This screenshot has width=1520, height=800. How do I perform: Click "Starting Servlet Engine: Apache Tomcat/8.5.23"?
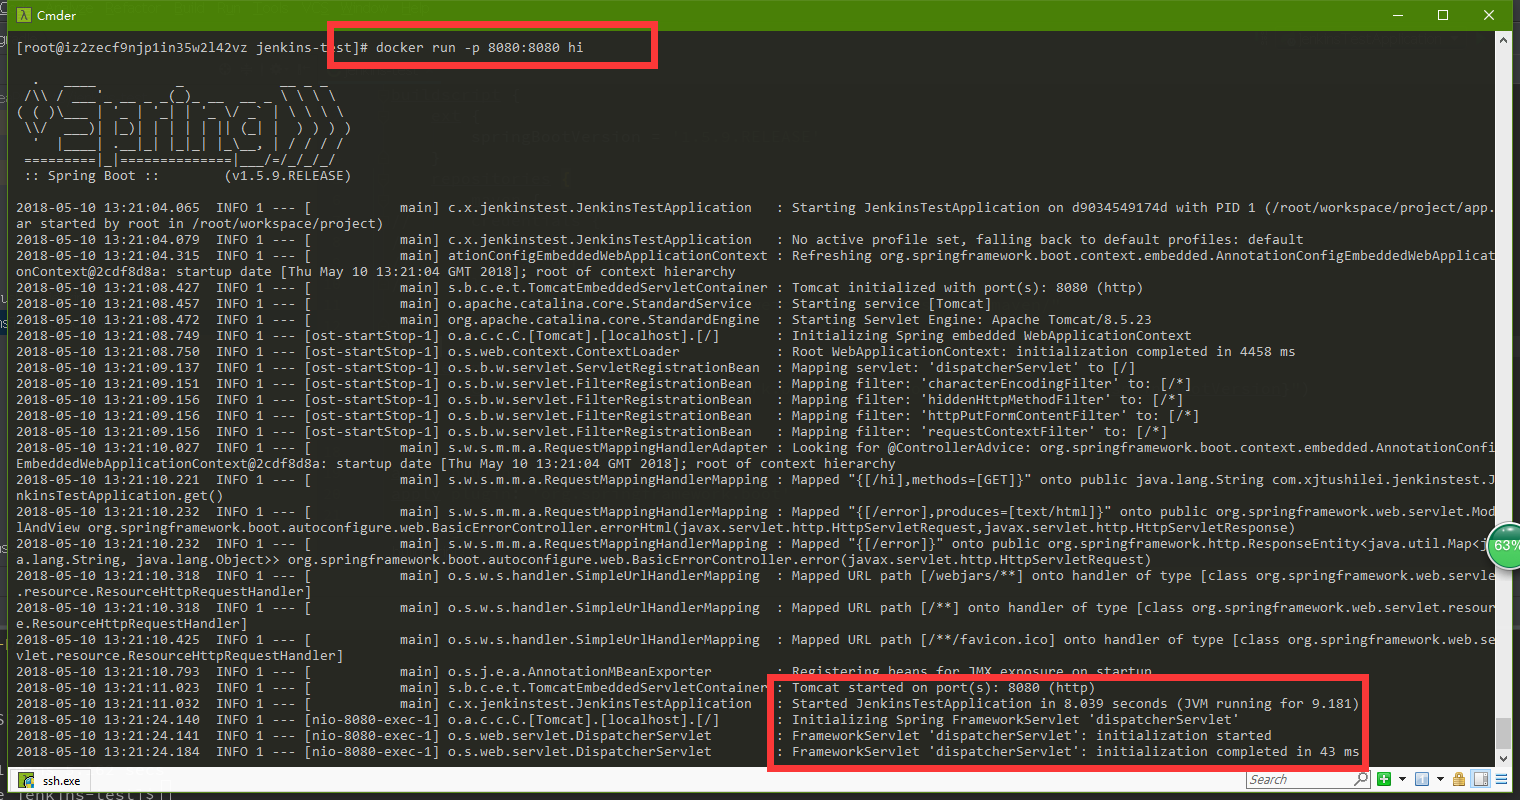pyautogui.click(x=972, y=319)
